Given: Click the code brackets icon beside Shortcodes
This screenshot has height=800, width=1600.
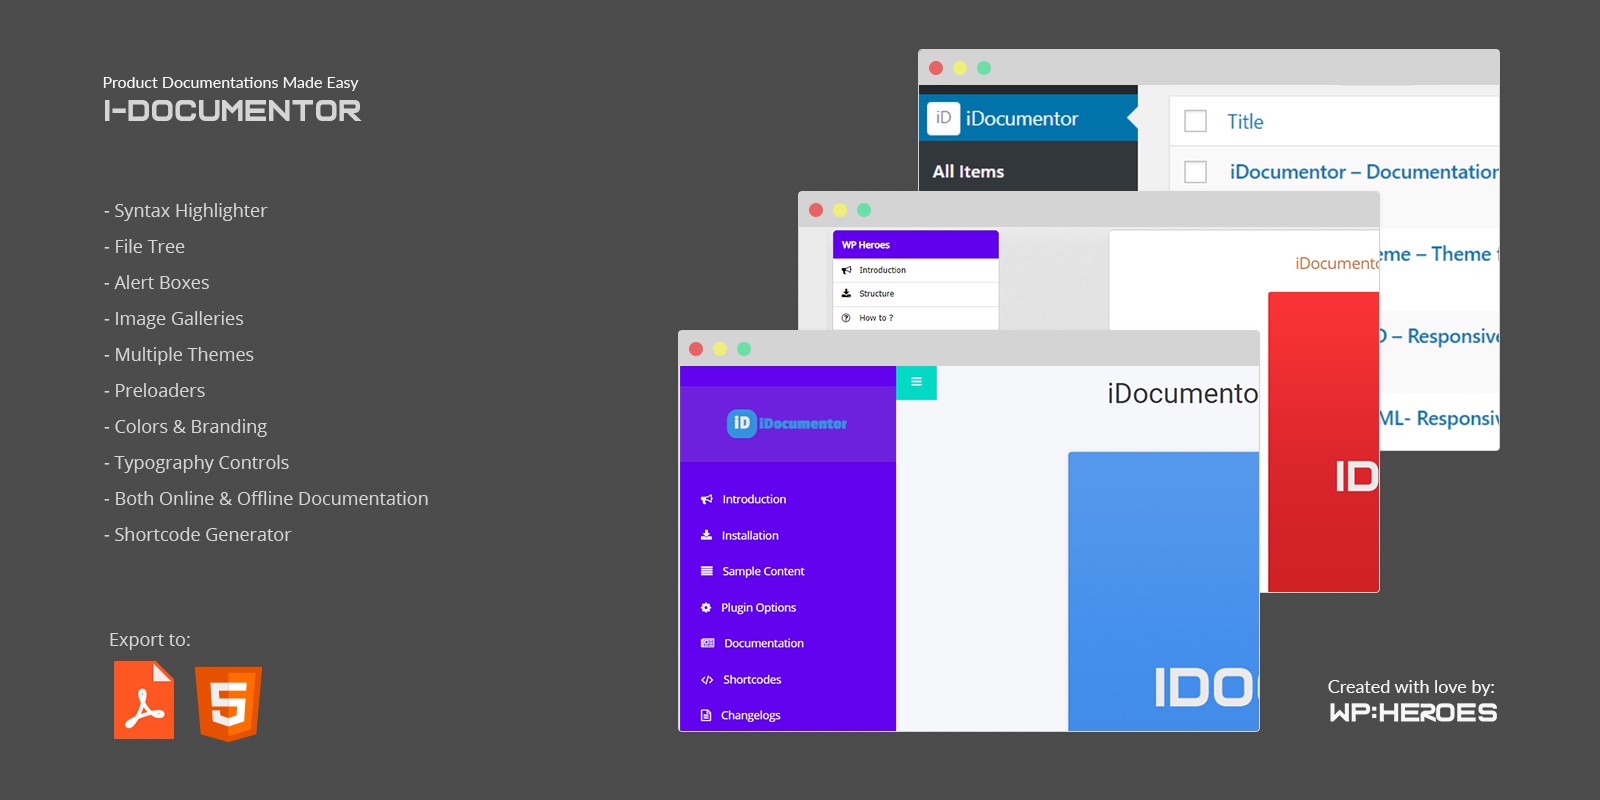Looking at the screenshot, I should (x=707, y=680).
